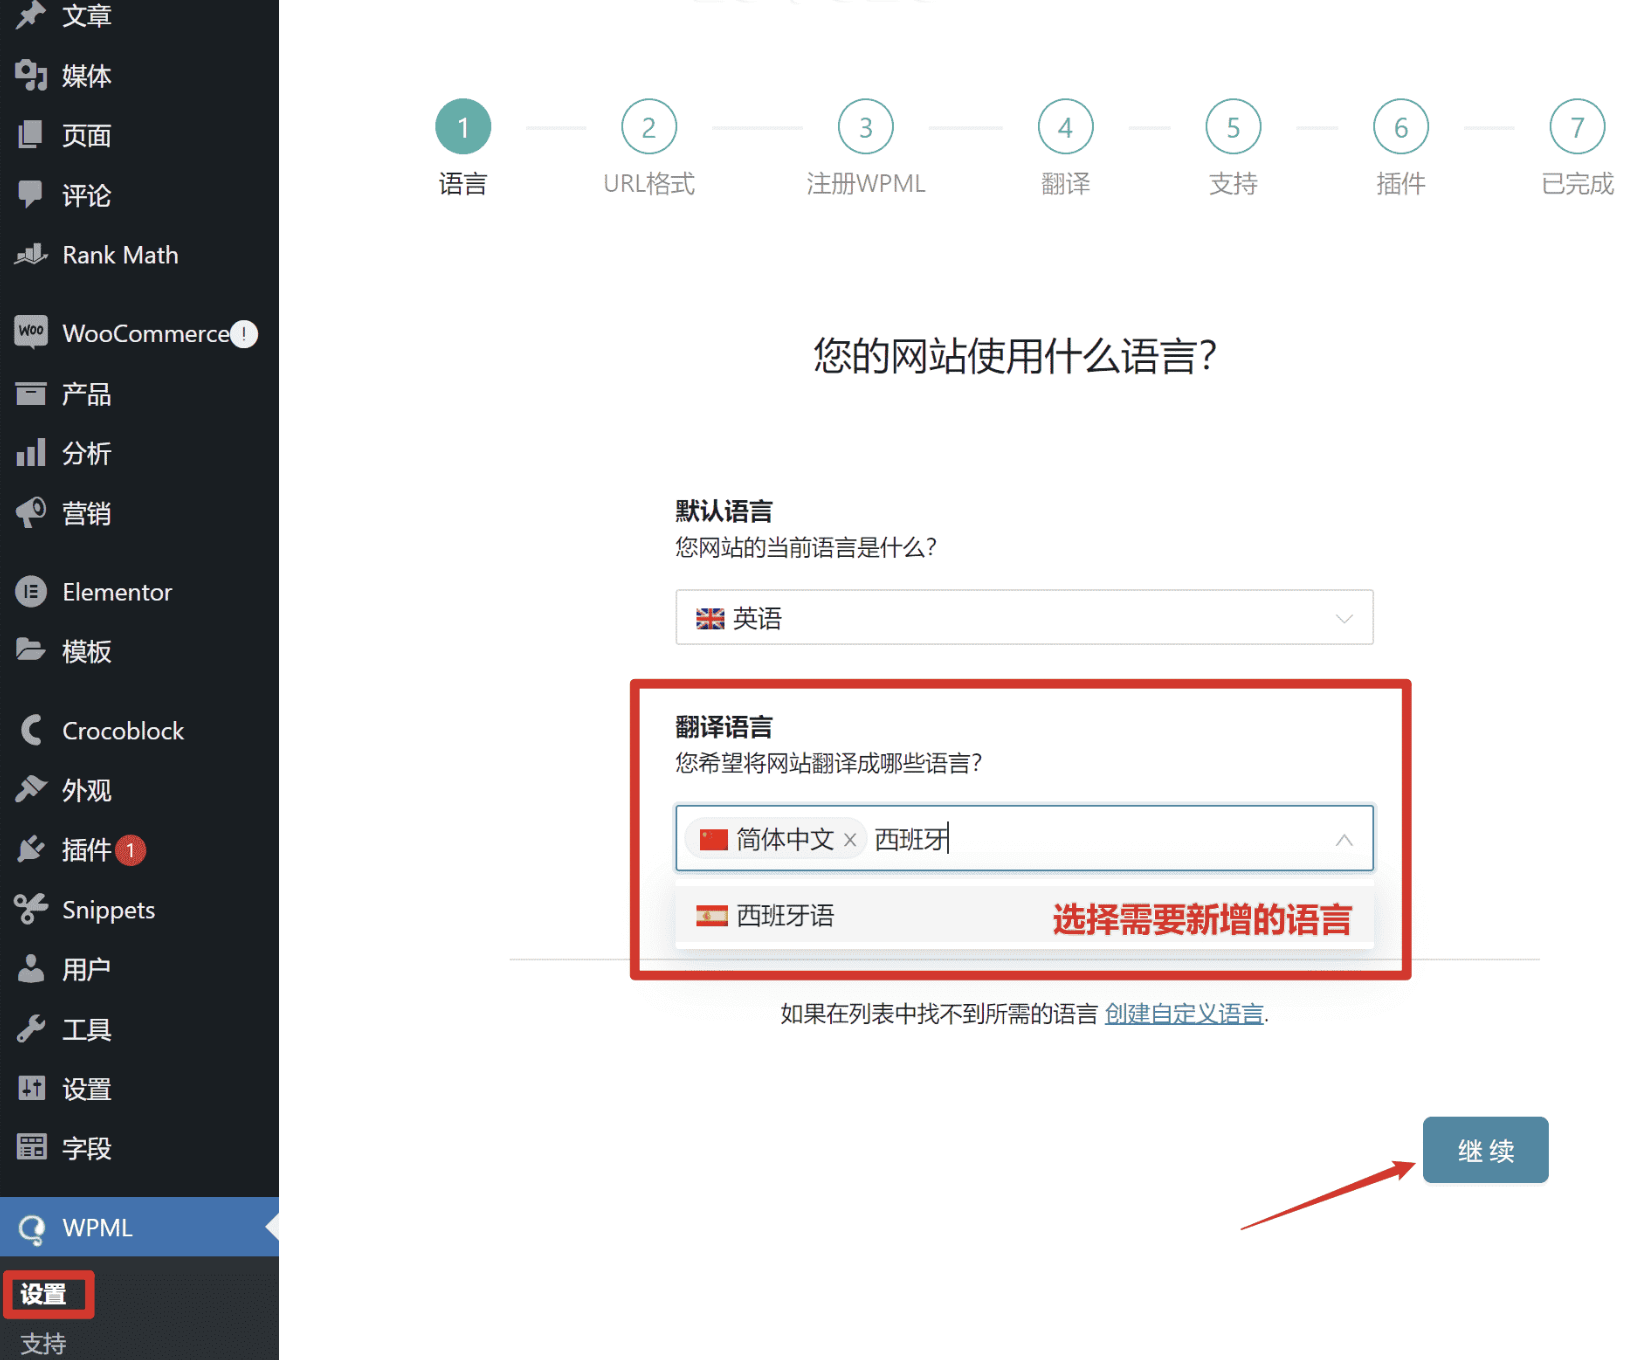
Task: Open the 产品 products menu
Action: point(86,393)
